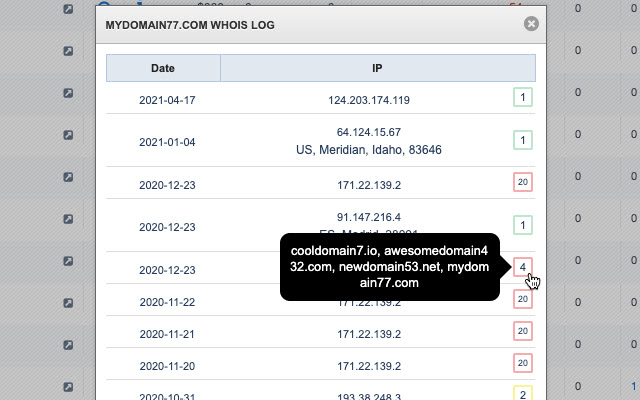Select IP address 64.124.15.67
Image resolution: width=640 pixels, height=400 pixels.
tap(369, 132)
